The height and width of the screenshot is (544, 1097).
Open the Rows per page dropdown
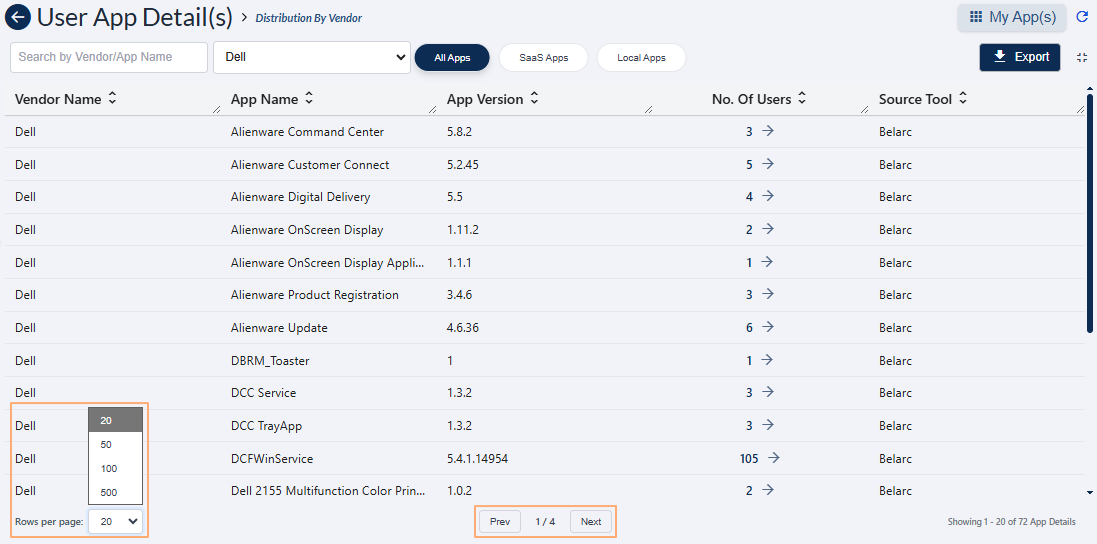[x=115, y=521]
